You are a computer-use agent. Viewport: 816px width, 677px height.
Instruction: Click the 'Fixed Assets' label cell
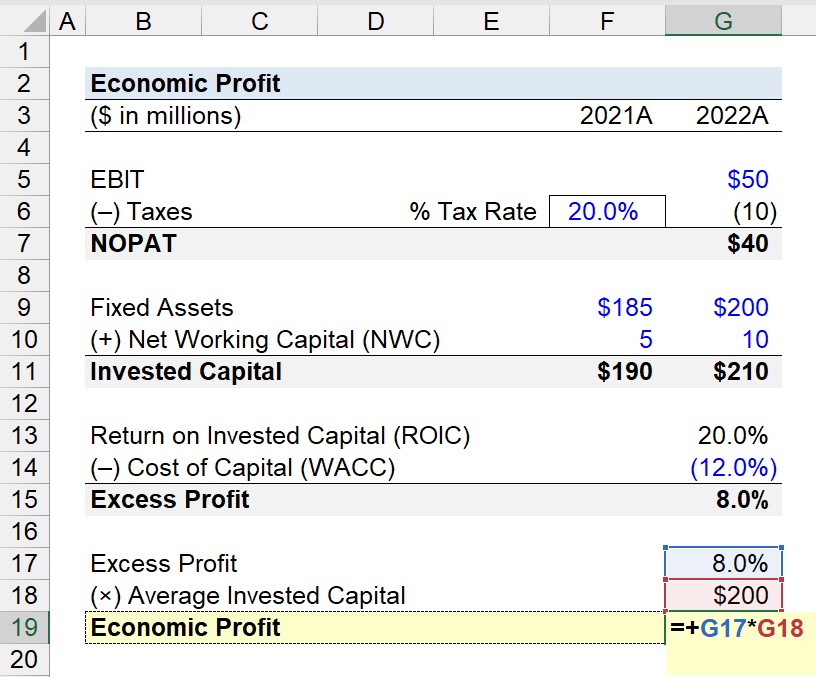coord(162,308)
